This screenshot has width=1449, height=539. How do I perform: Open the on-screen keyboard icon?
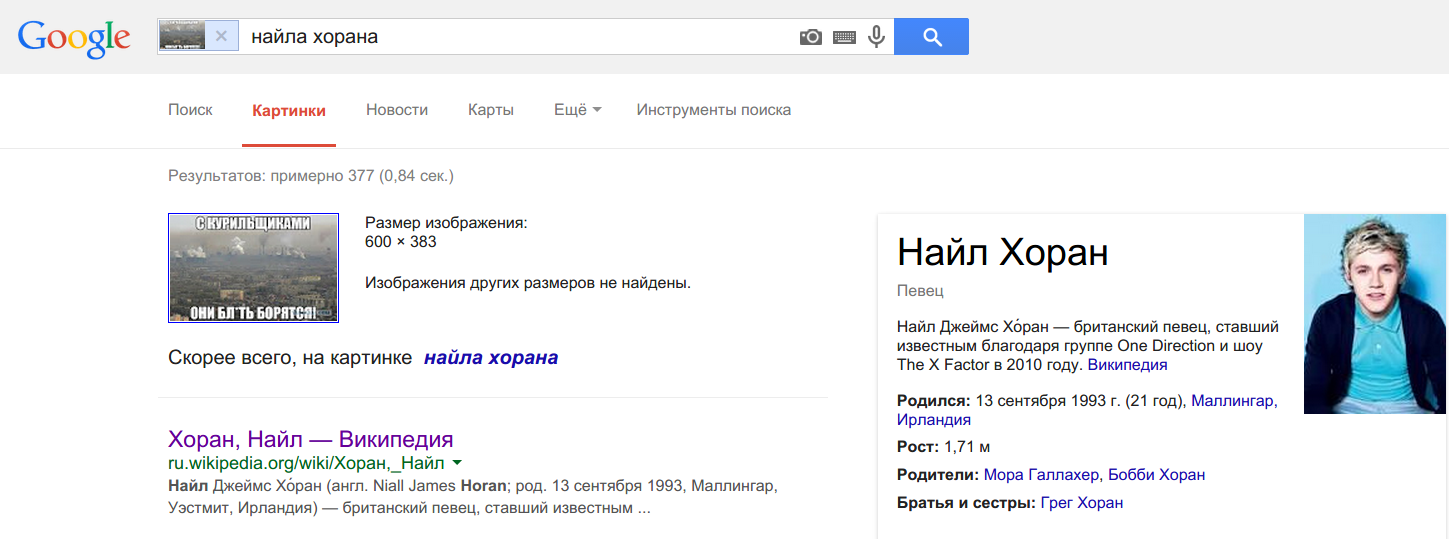[x=844, y=37]
